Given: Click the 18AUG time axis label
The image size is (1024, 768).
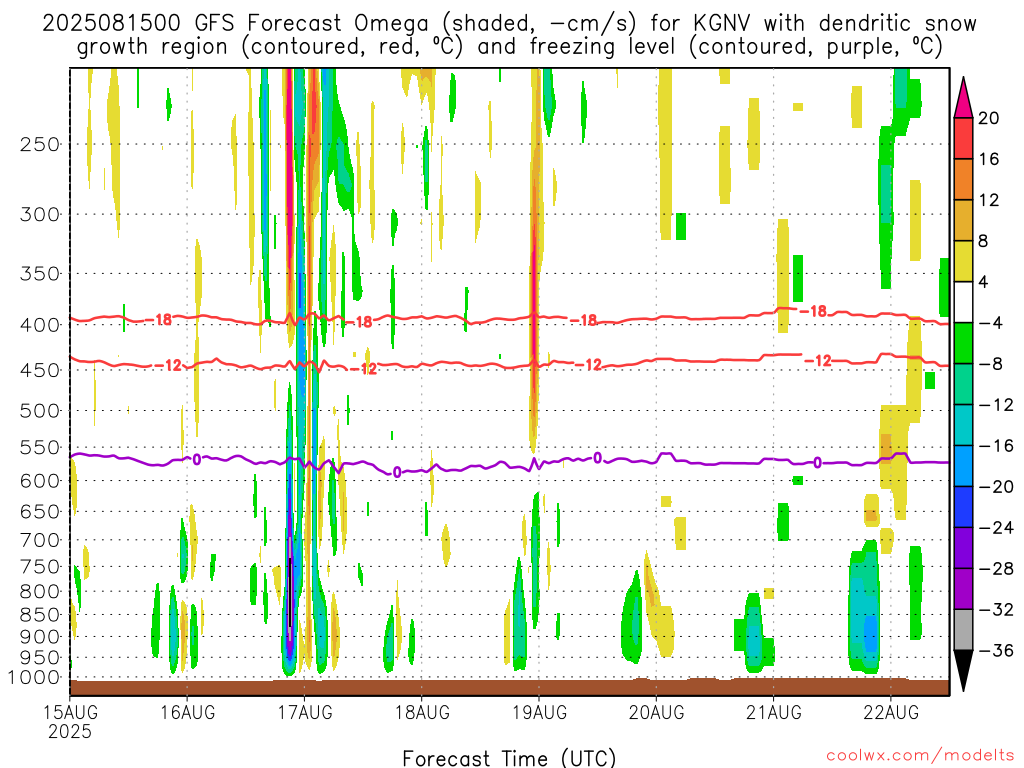Looking at the screenshot, I should pyautogui.click(x=422, y=712).
